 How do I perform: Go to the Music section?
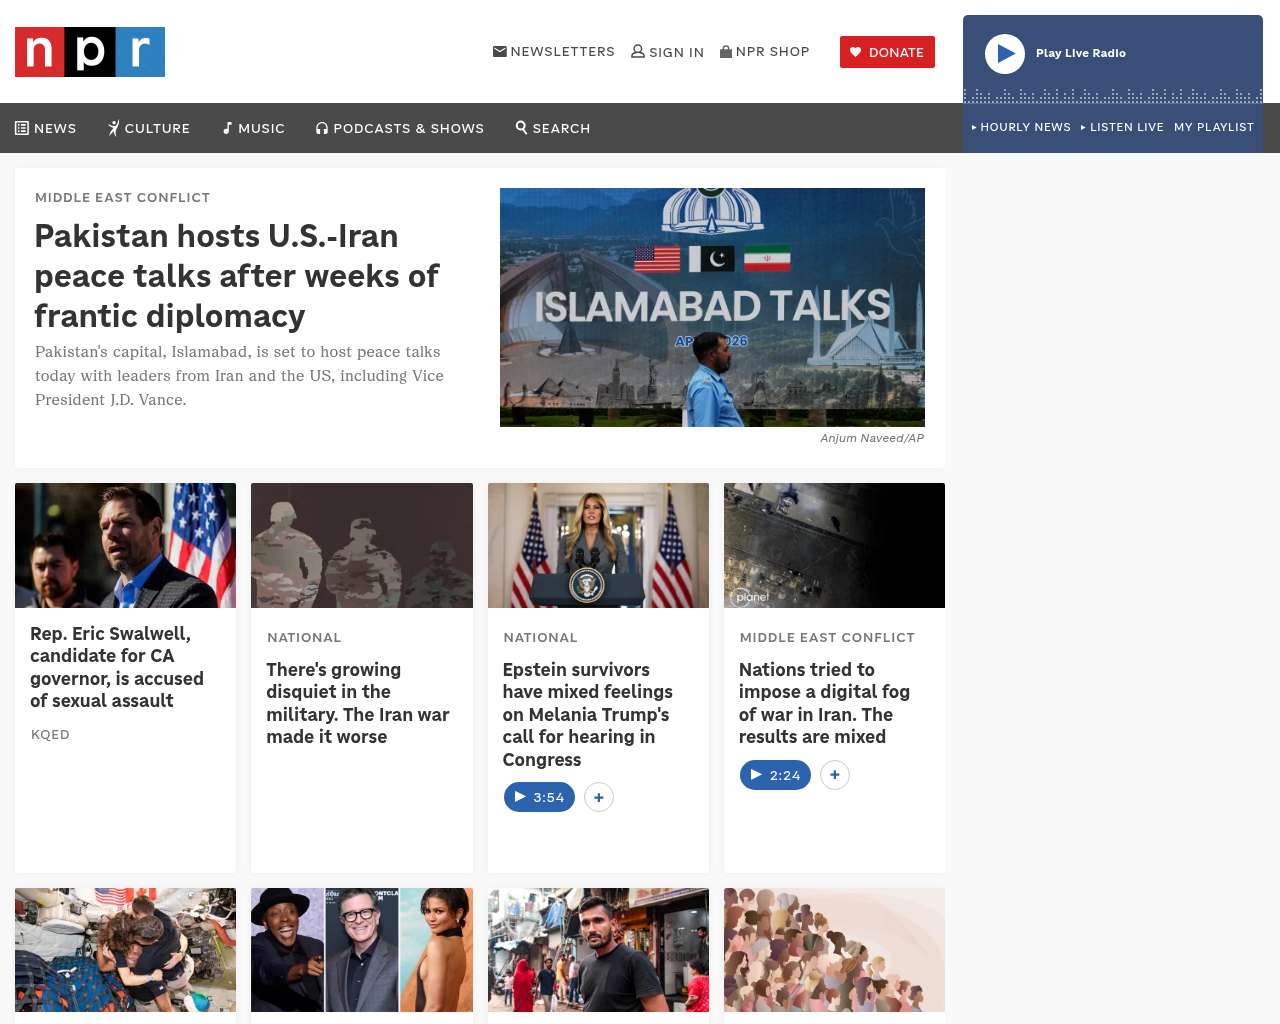254,128
